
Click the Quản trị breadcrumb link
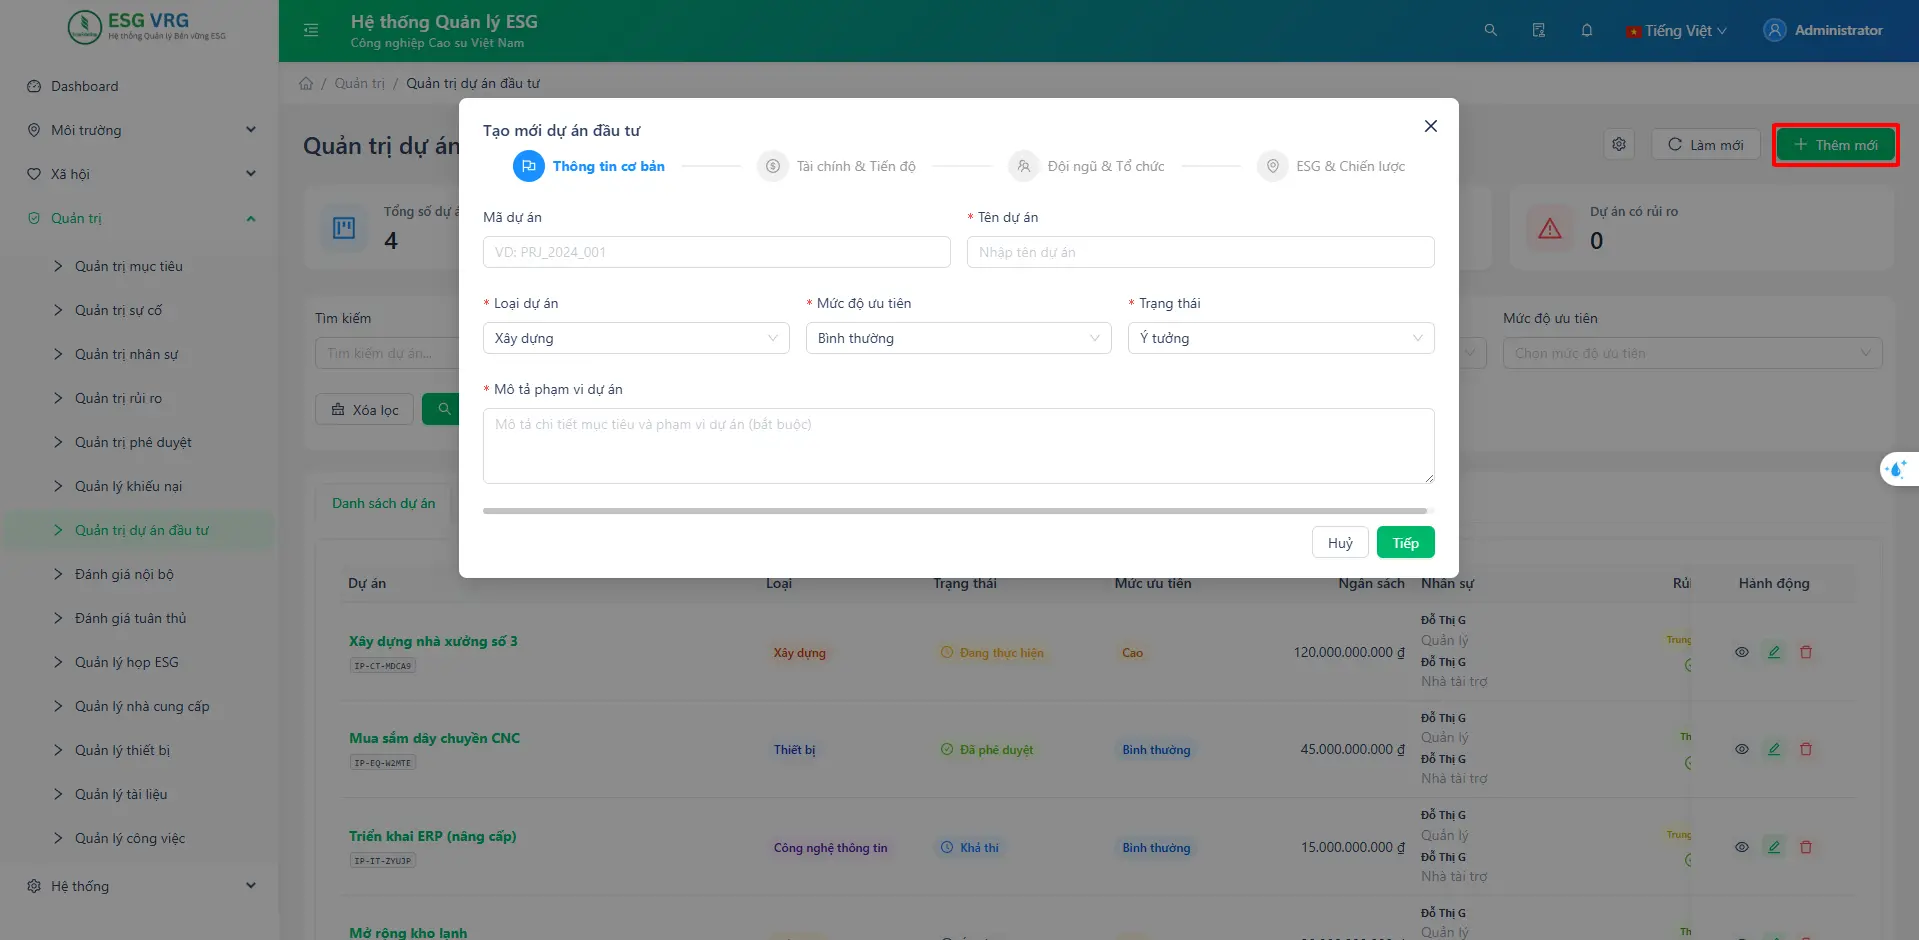[x=359, y=83]
